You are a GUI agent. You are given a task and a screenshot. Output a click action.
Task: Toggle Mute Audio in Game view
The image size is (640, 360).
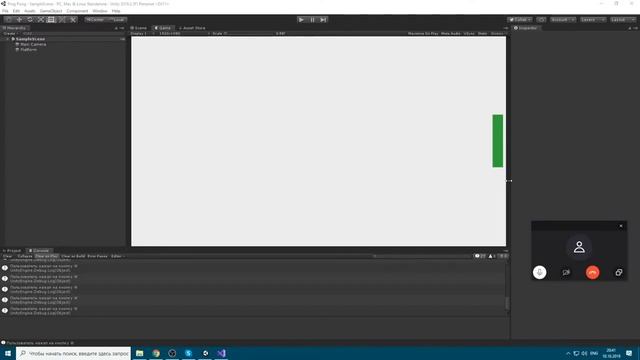451,33
